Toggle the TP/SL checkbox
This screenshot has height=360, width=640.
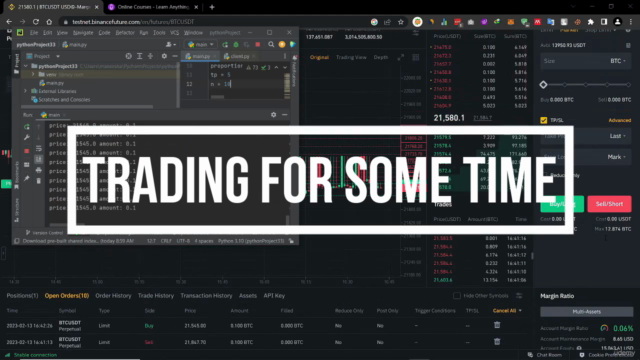(544, 120)
